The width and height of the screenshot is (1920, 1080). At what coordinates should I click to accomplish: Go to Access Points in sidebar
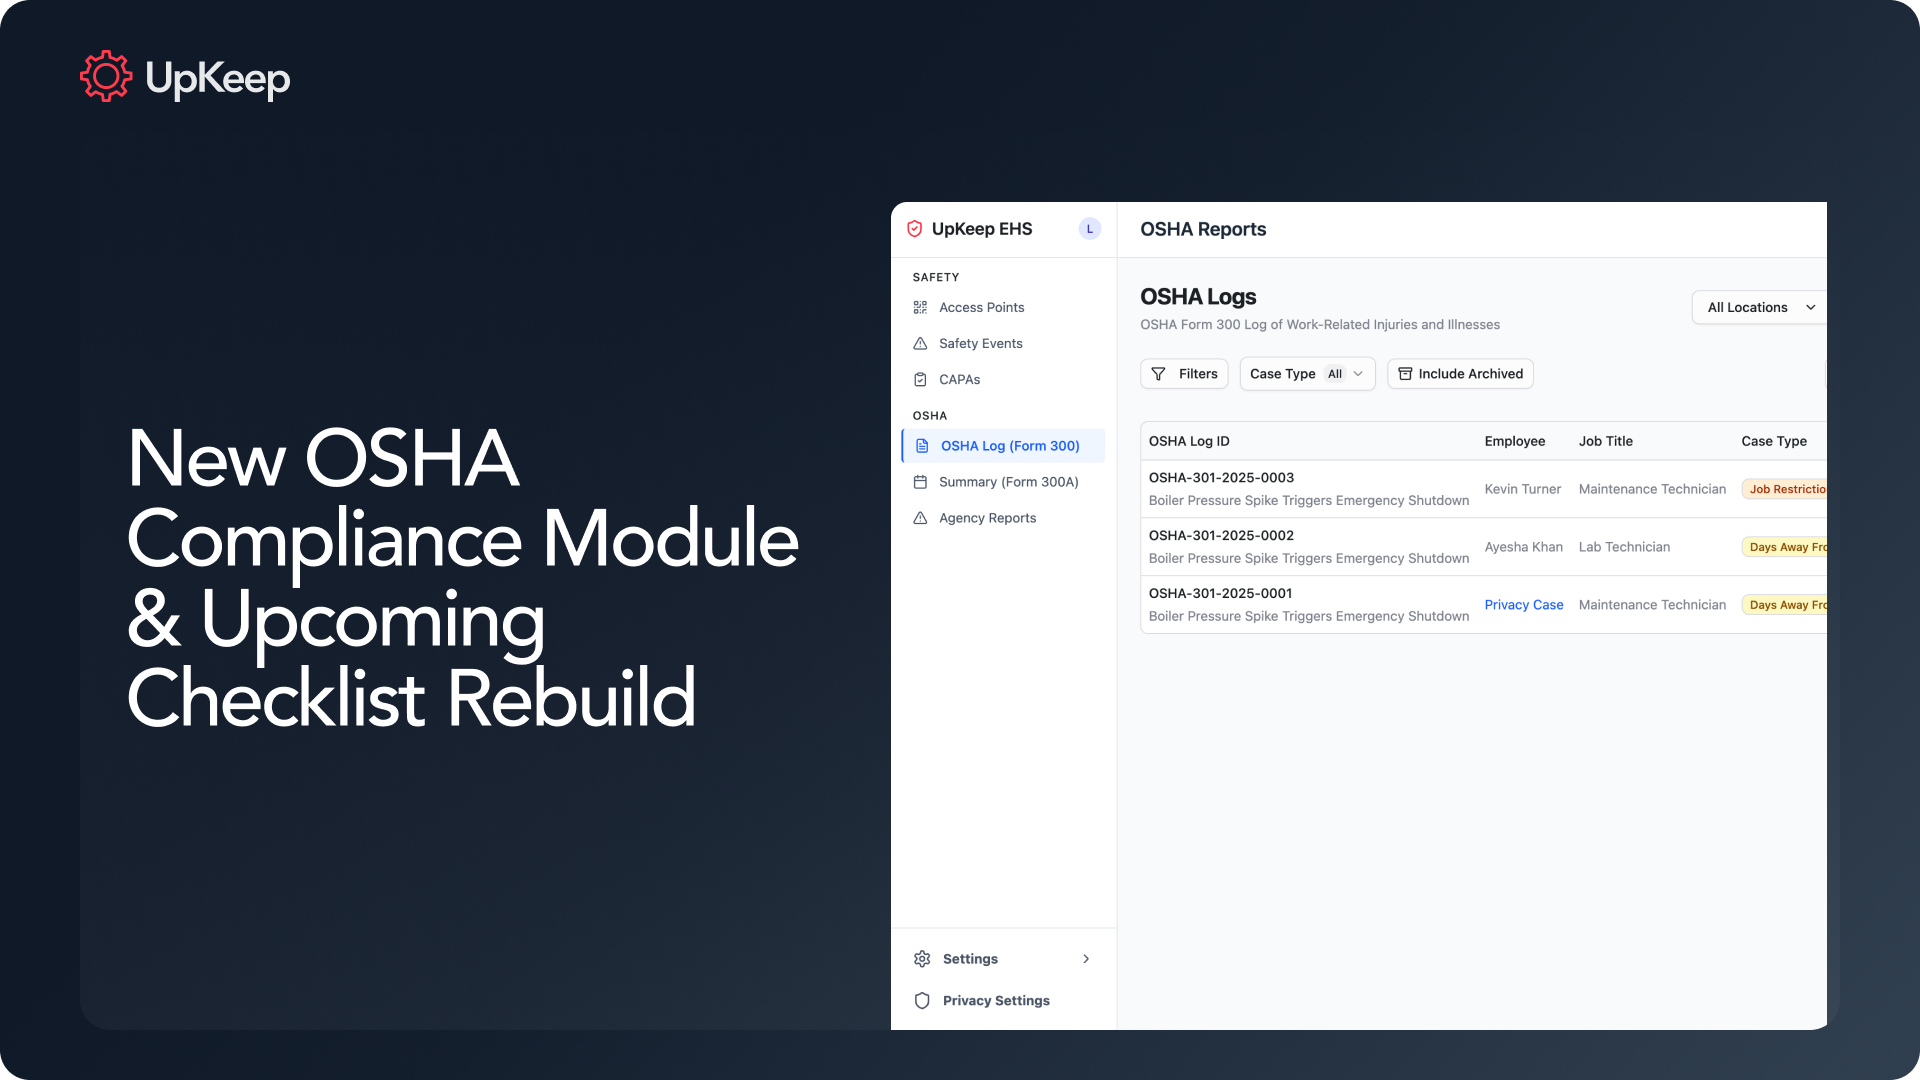click(1003, 307)
